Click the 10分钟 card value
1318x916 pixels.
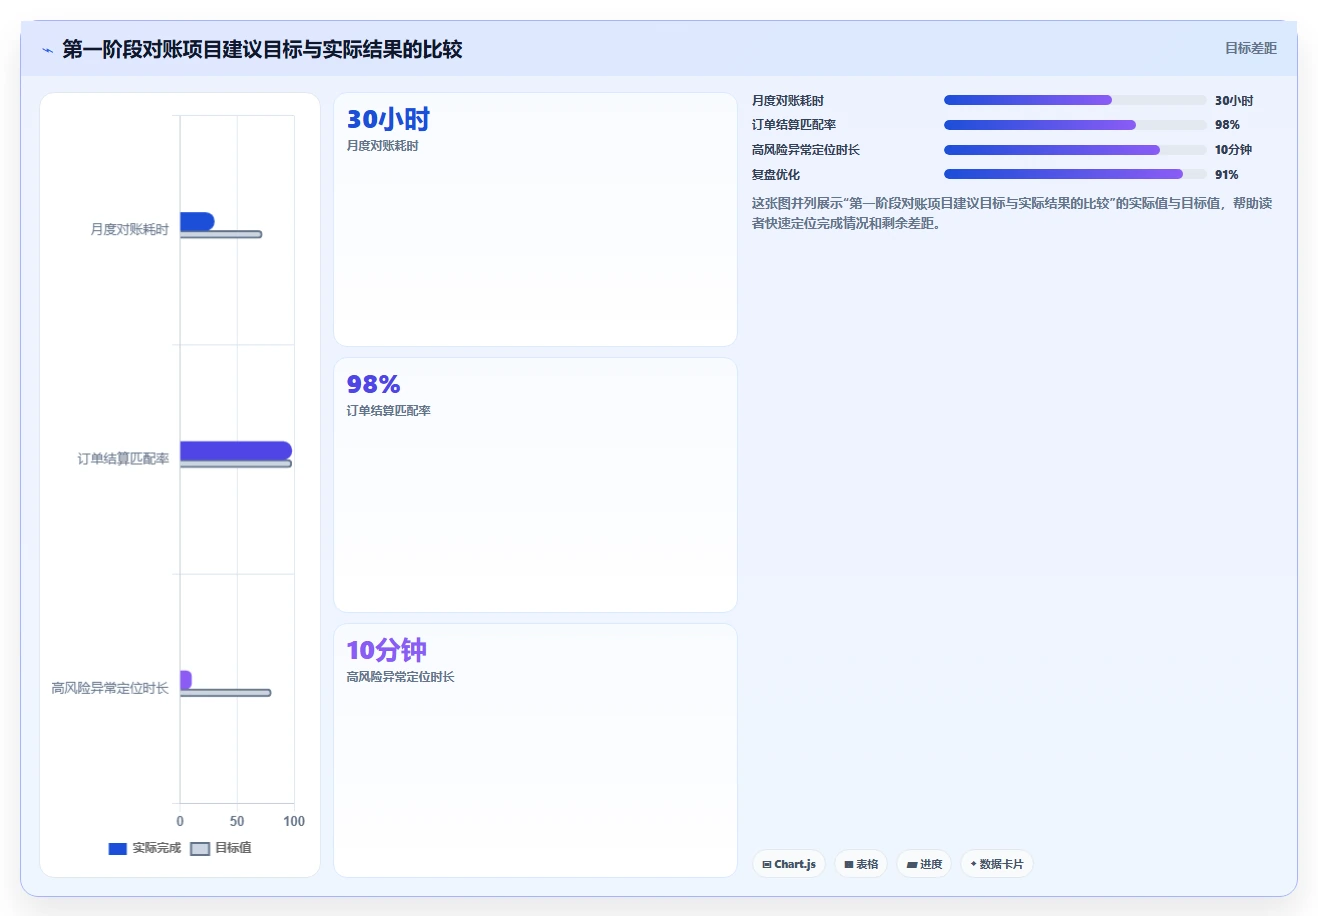click(x=386, y=650)
